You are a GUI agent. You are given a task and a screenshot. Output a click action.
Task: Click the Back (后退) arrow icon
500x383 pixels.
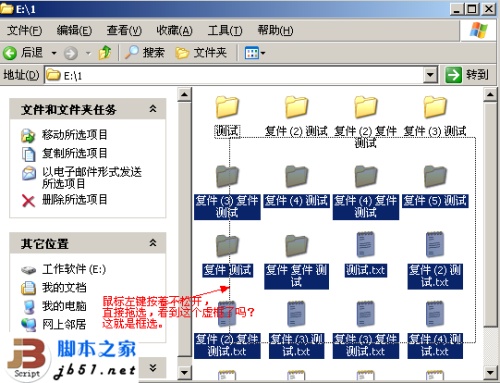coord(10,53)
